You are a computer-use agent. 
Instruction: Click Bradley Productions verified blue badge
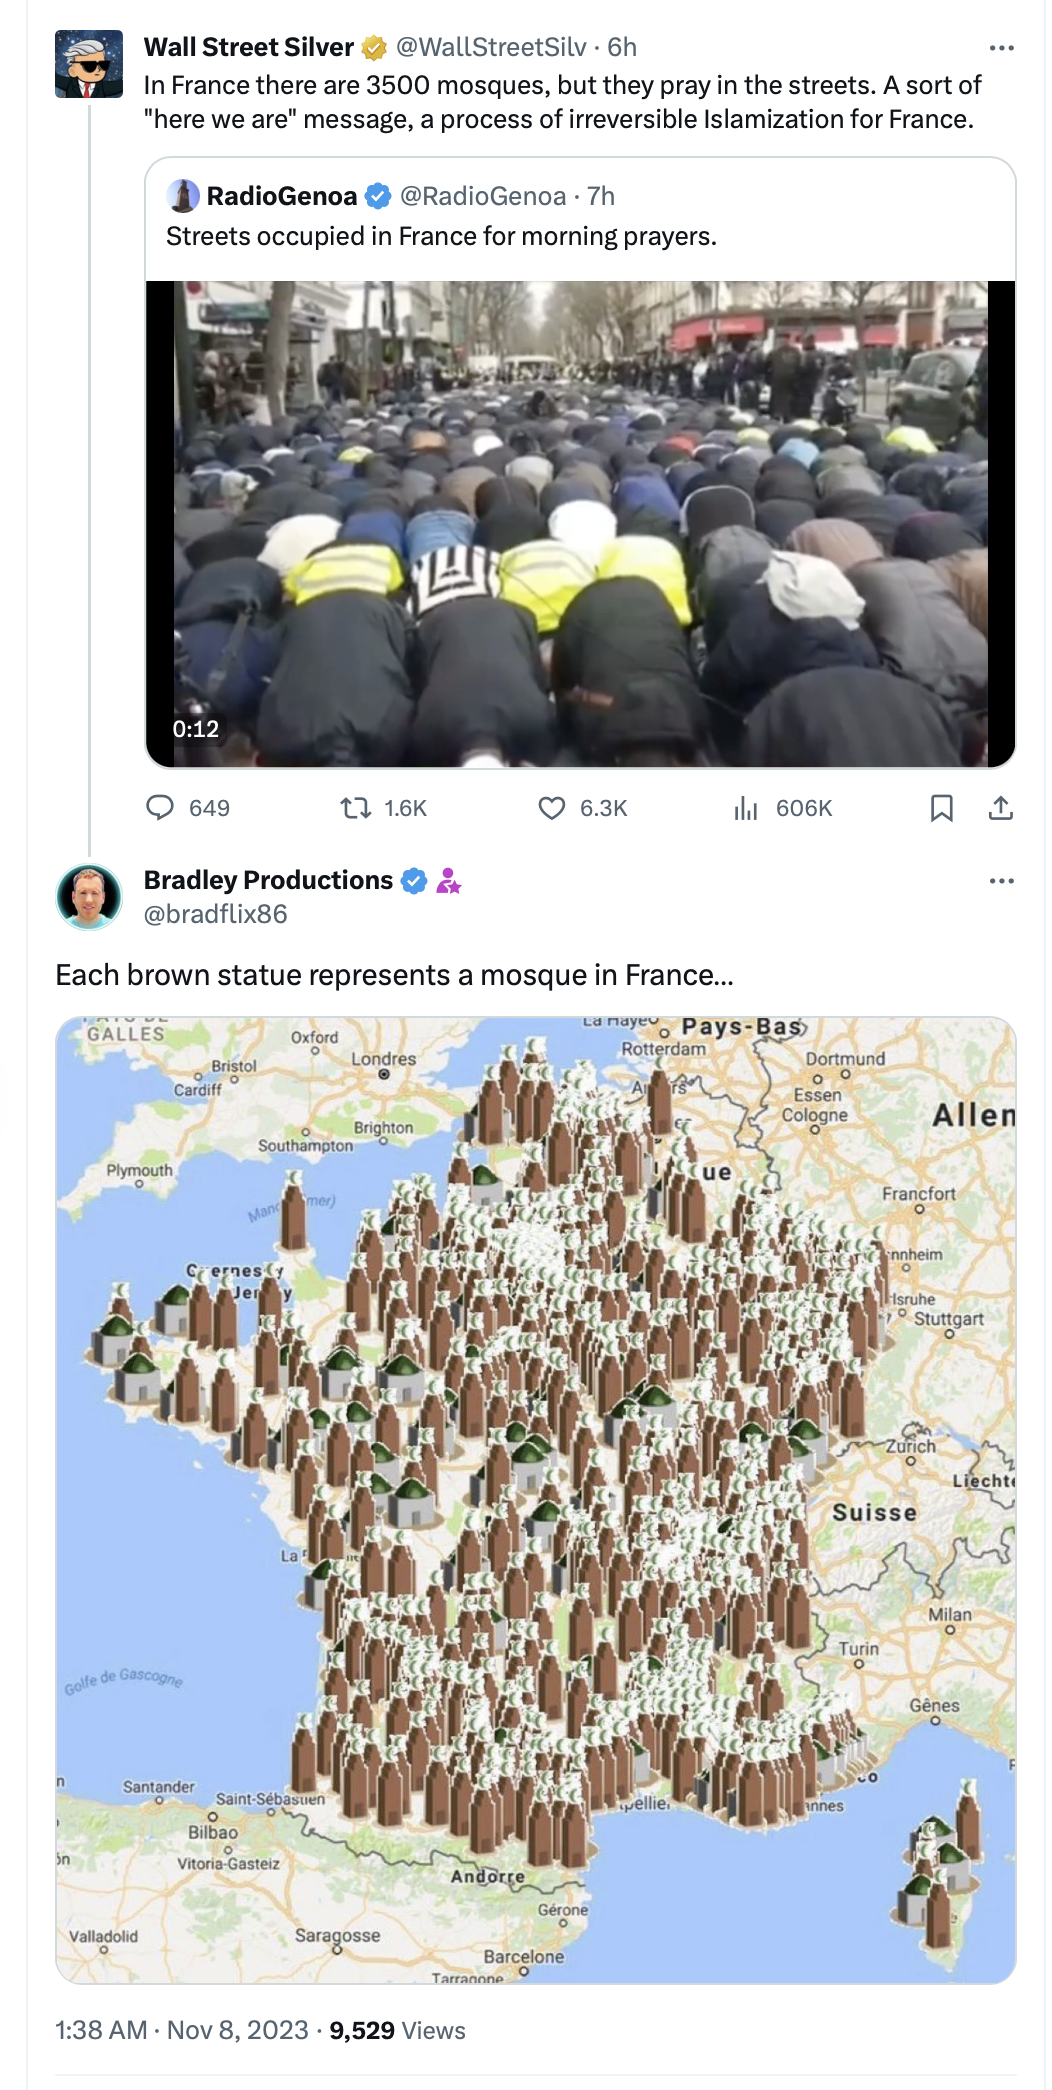point(414,880)
